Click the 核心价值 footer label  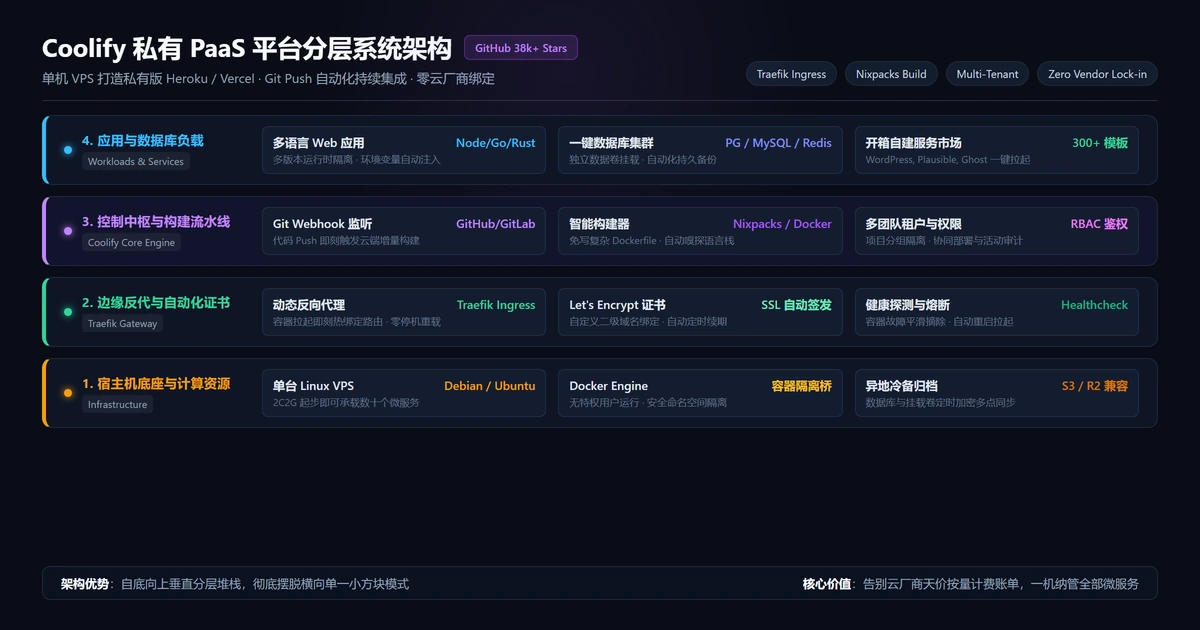click(827, 584)
